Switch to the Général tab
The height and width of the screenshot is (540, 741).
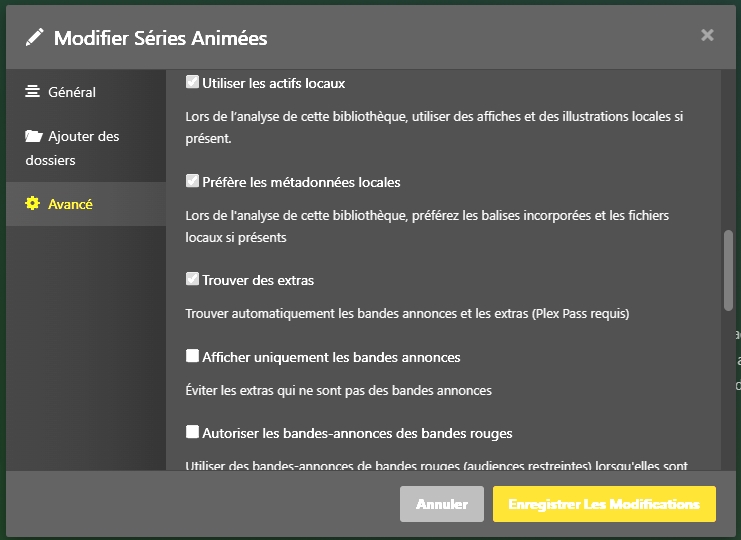tap(72, 92)
